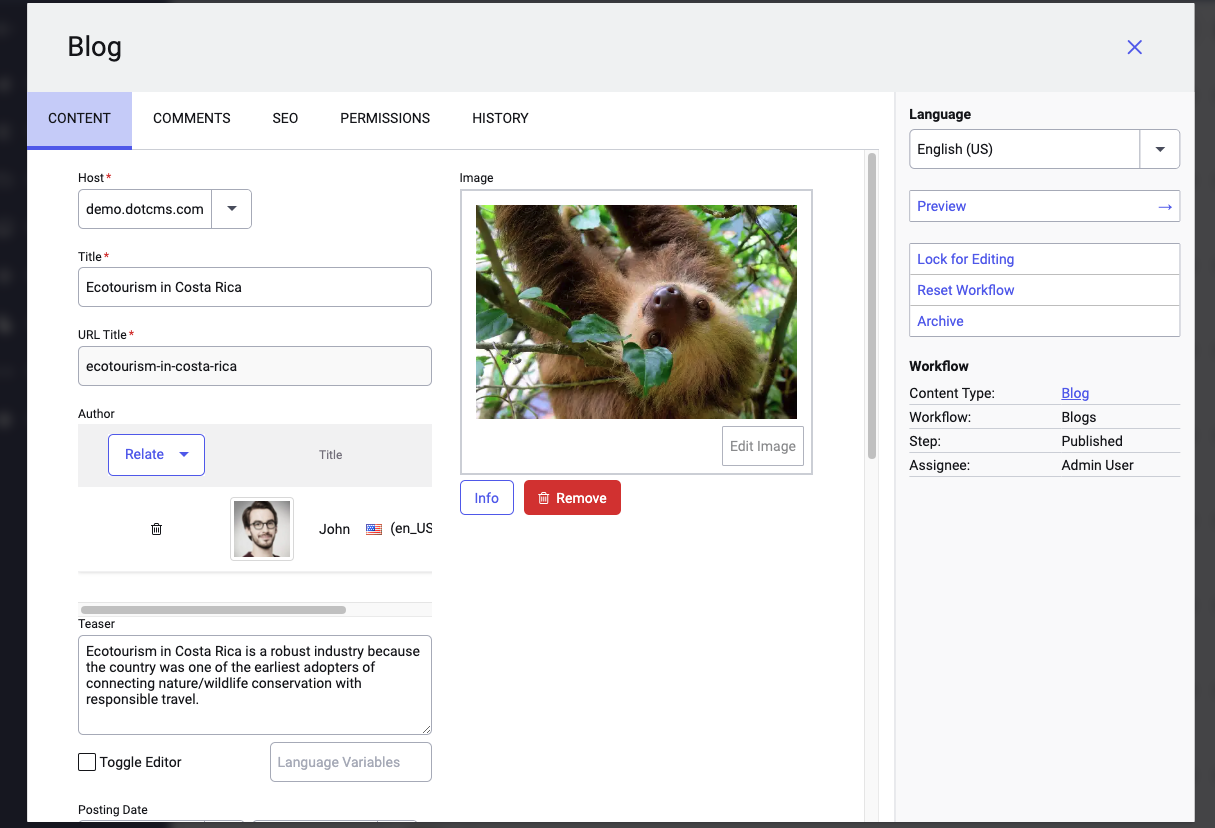This screenshot has height=828, width=1215.
Task: Click into the Title input field
Action: tap(255, 287)
